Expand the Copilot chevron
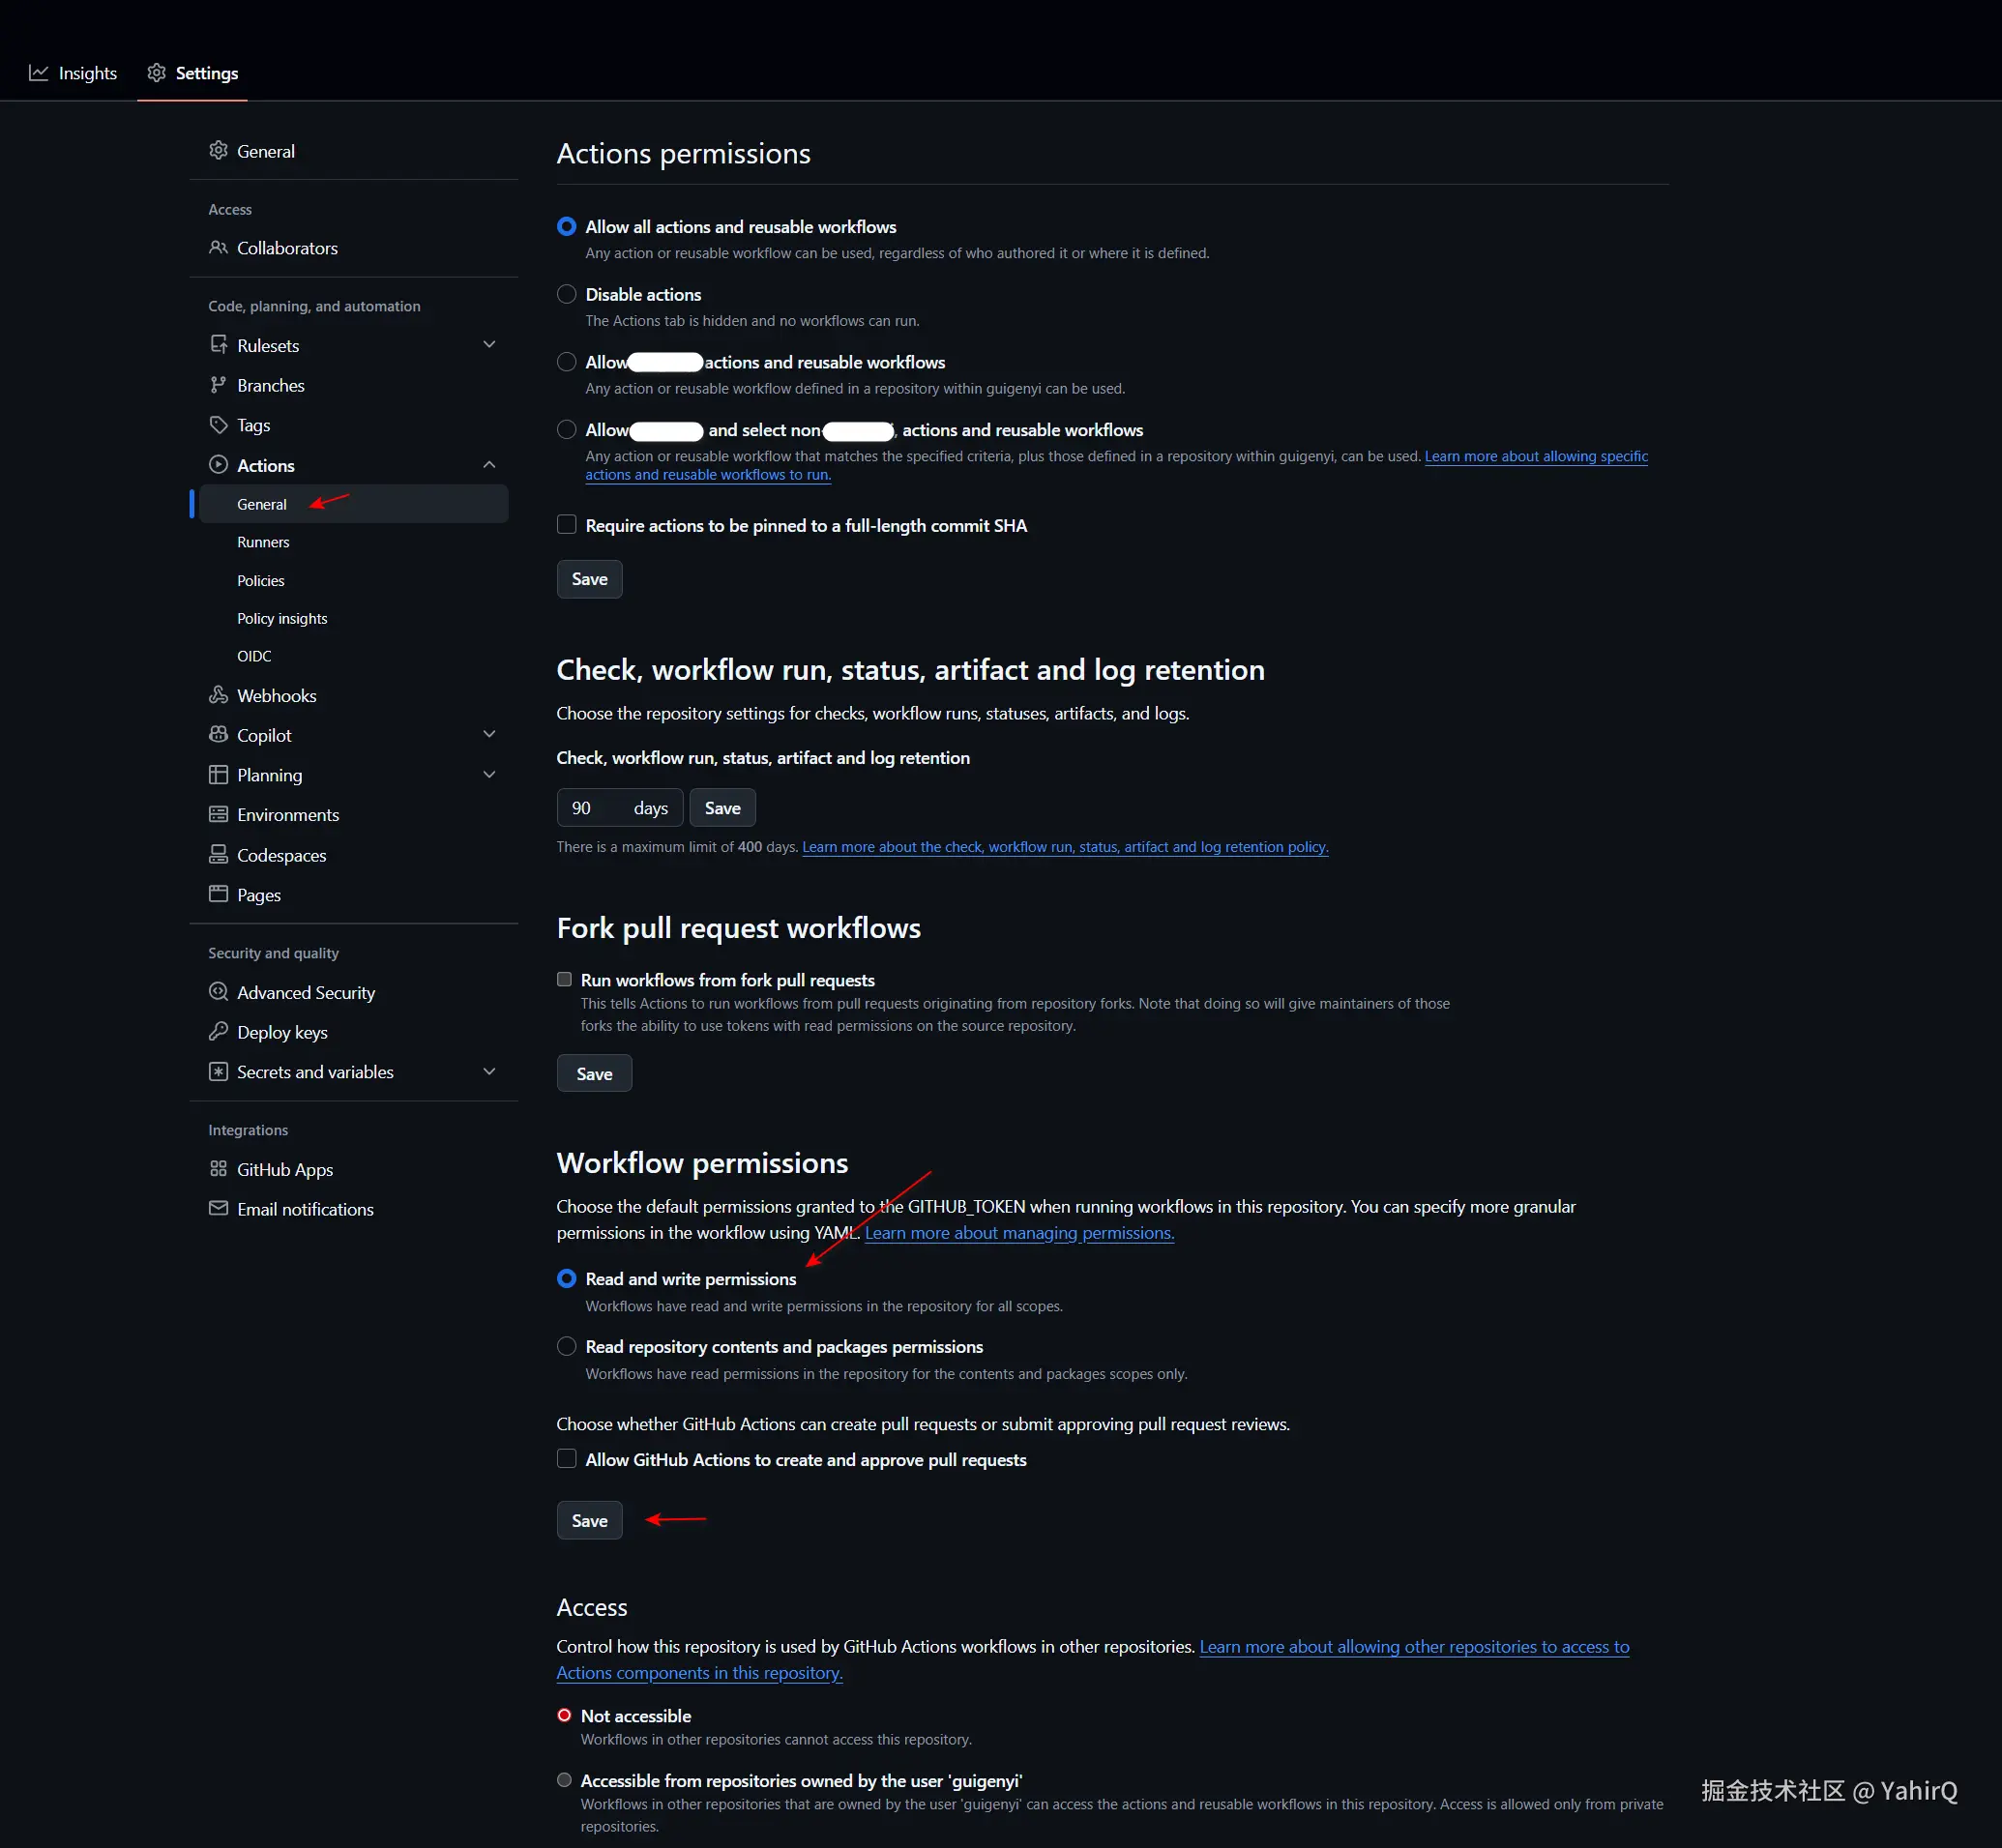Viewport: 2002px width, 1848px height. click(x=489, y=735)
